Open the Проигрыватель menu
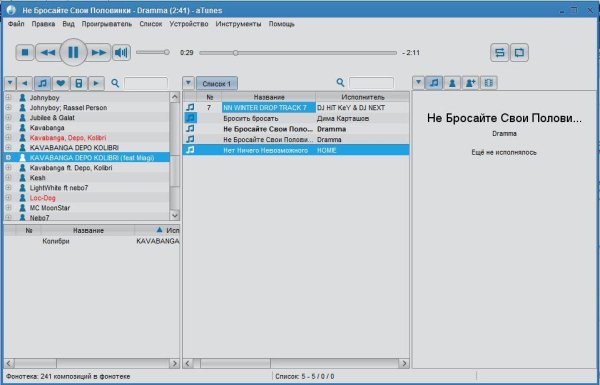Image resolution: width=600 pixels, height=385 pixels. (107, 24)
